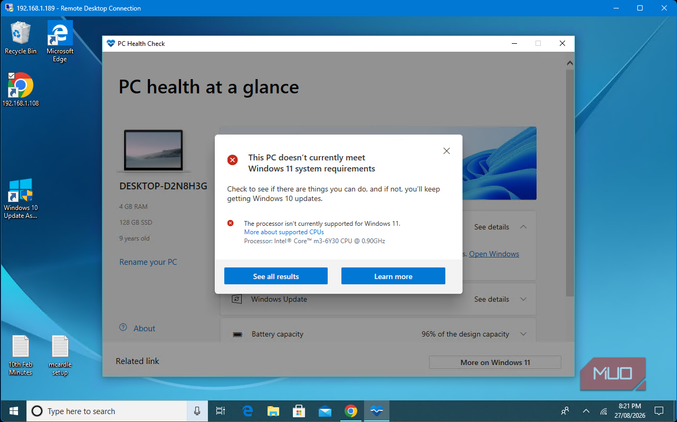Click the DESKTOP-D2N8H3G computer name
The height and width of the screenshot is (422, 677).
163,186
